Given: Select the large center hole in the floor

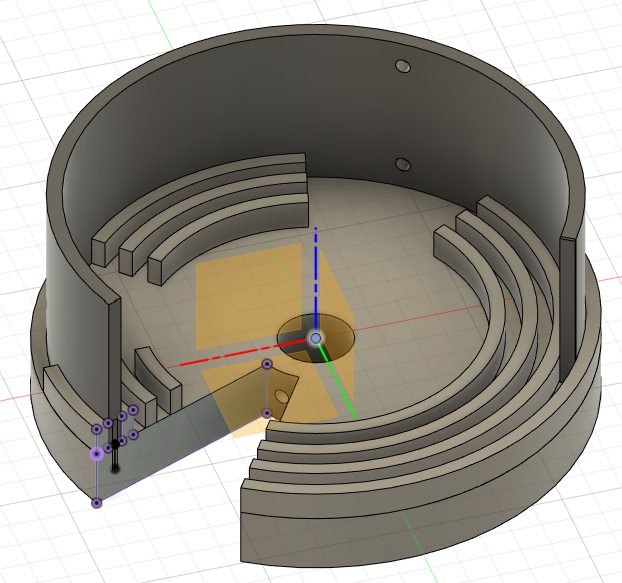Looking at the screenshot, I should pyautogui.click(x=315, y=338).
